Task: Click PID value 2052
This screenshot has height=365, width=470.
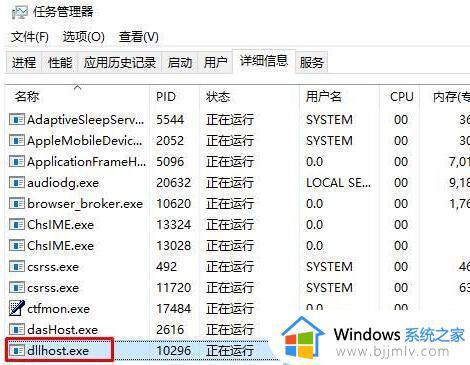Action: pos(170,140)
